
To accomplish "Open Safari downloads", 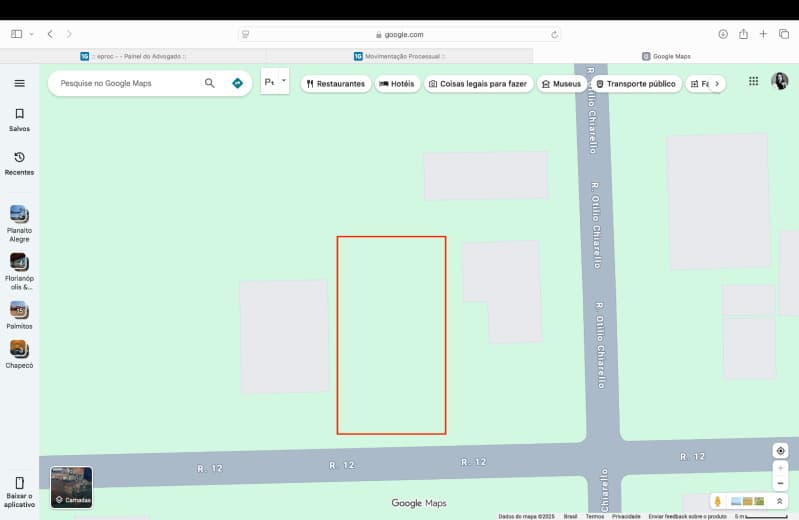I will [x=723, y=34].
